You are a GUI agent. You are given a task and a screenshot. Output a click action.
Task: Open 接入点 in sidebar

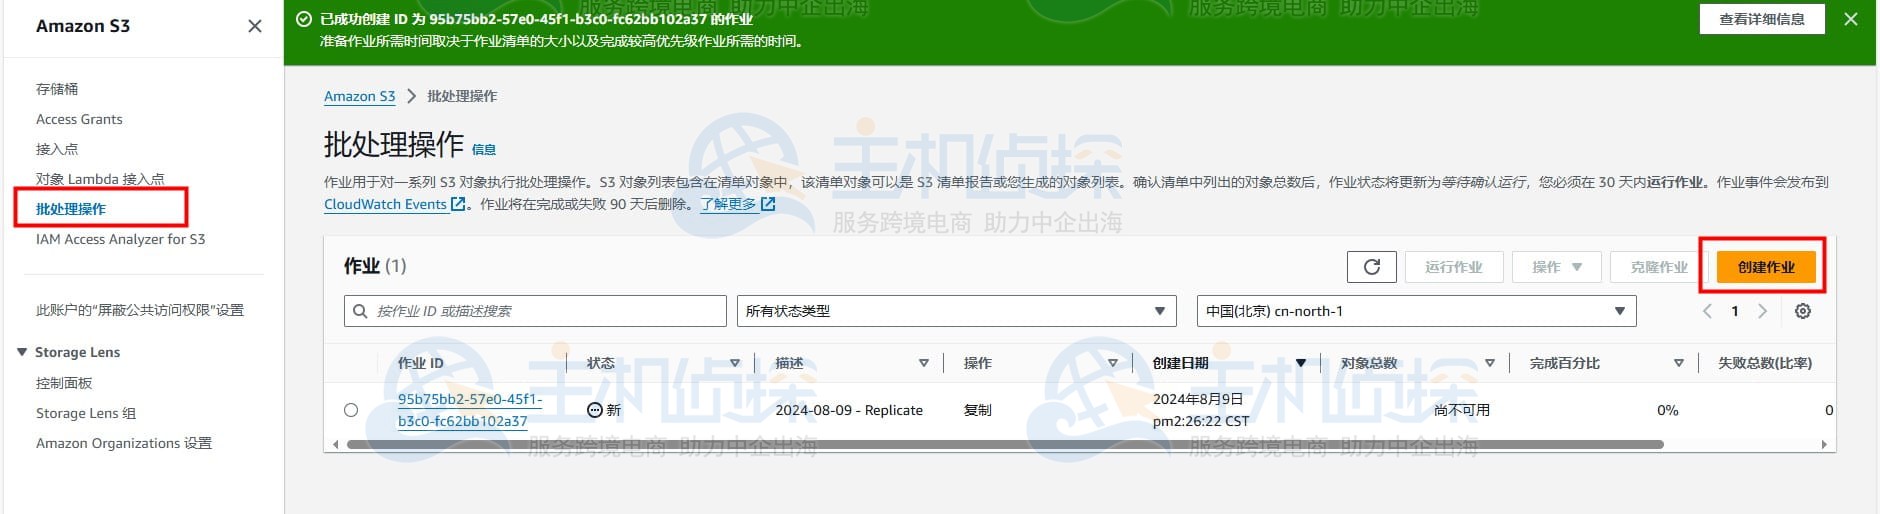[x=57, y=149]
